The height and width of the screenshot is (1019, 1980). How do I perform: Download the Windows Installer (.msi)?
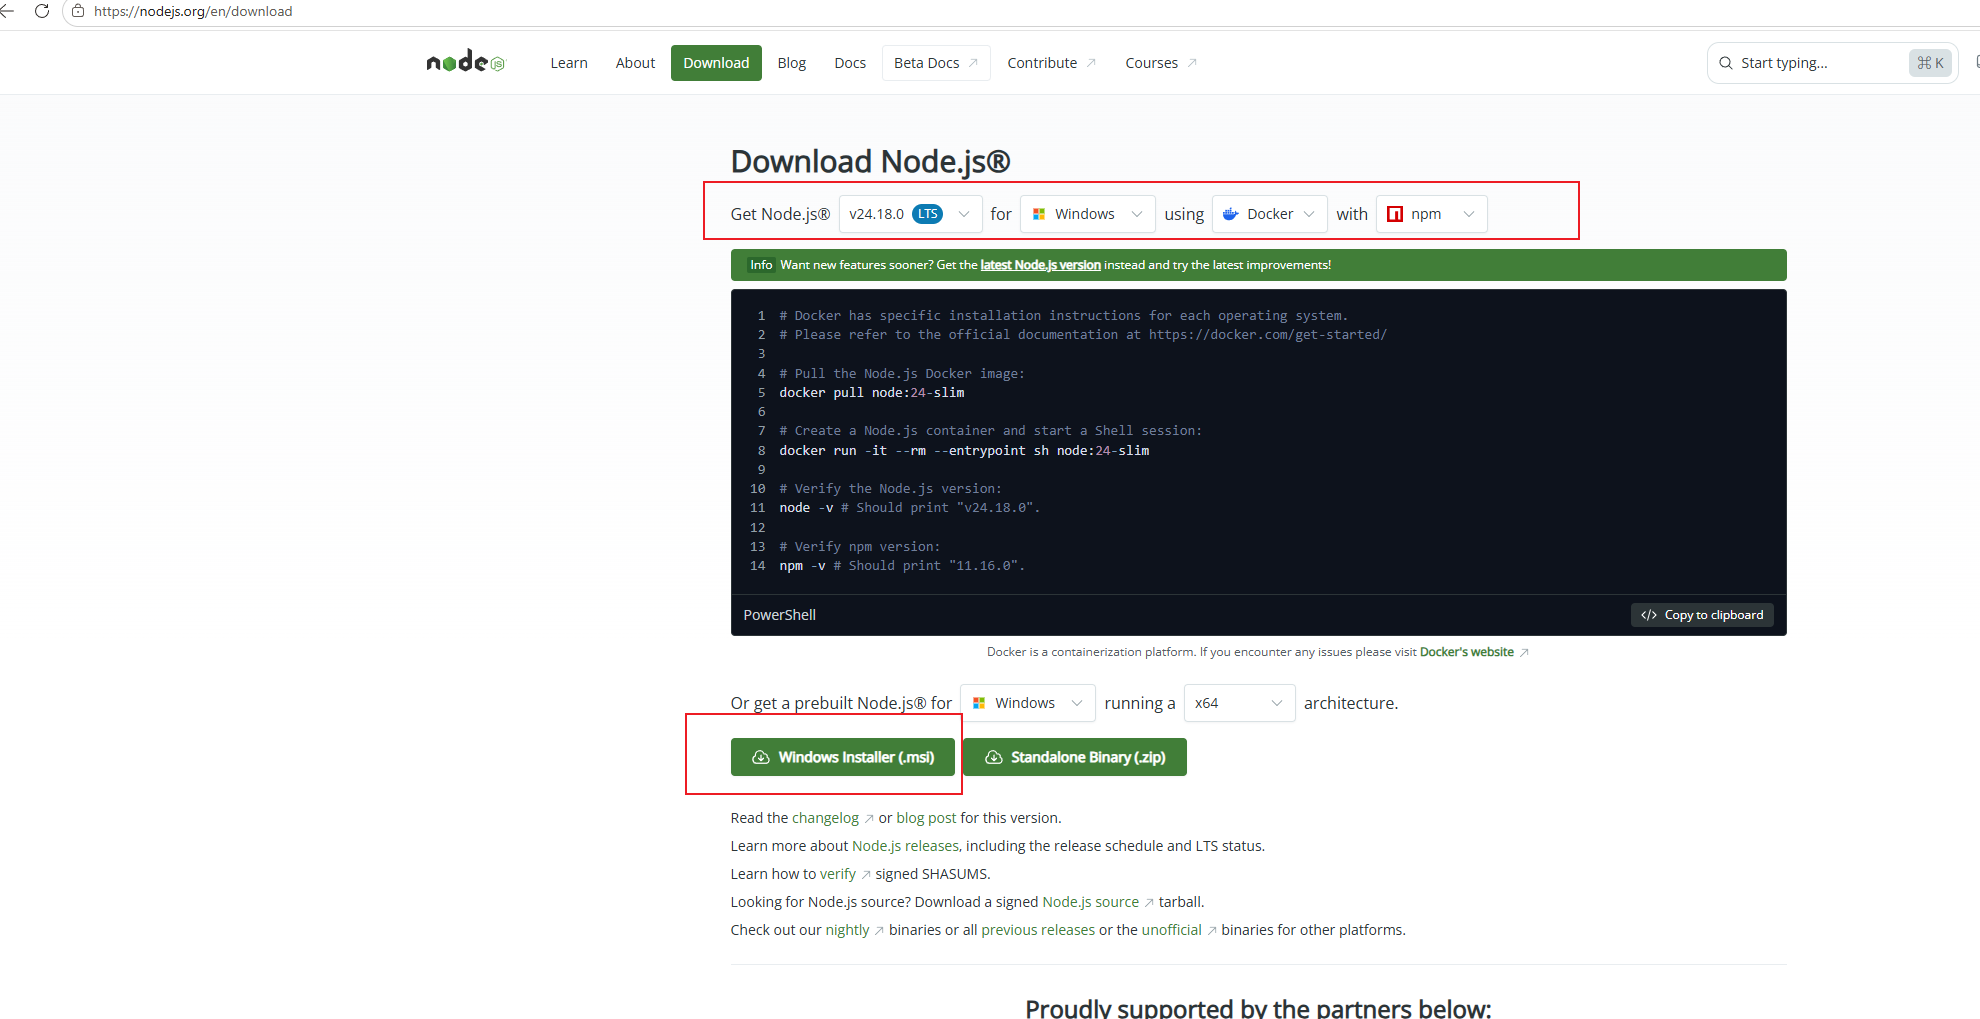[x=843, y=757]
